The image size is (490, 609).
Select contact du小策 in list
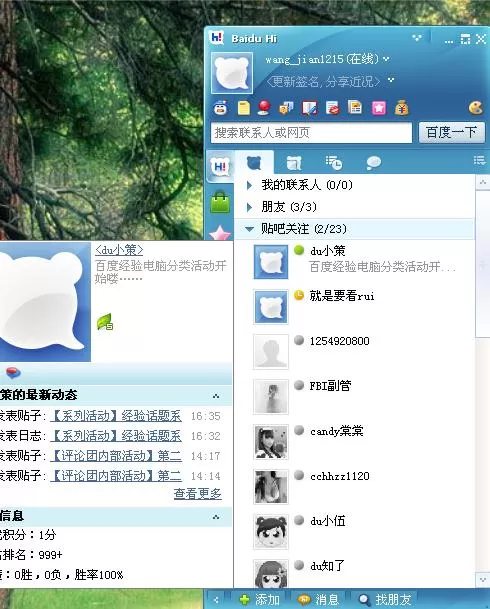[x=354, y=262]
